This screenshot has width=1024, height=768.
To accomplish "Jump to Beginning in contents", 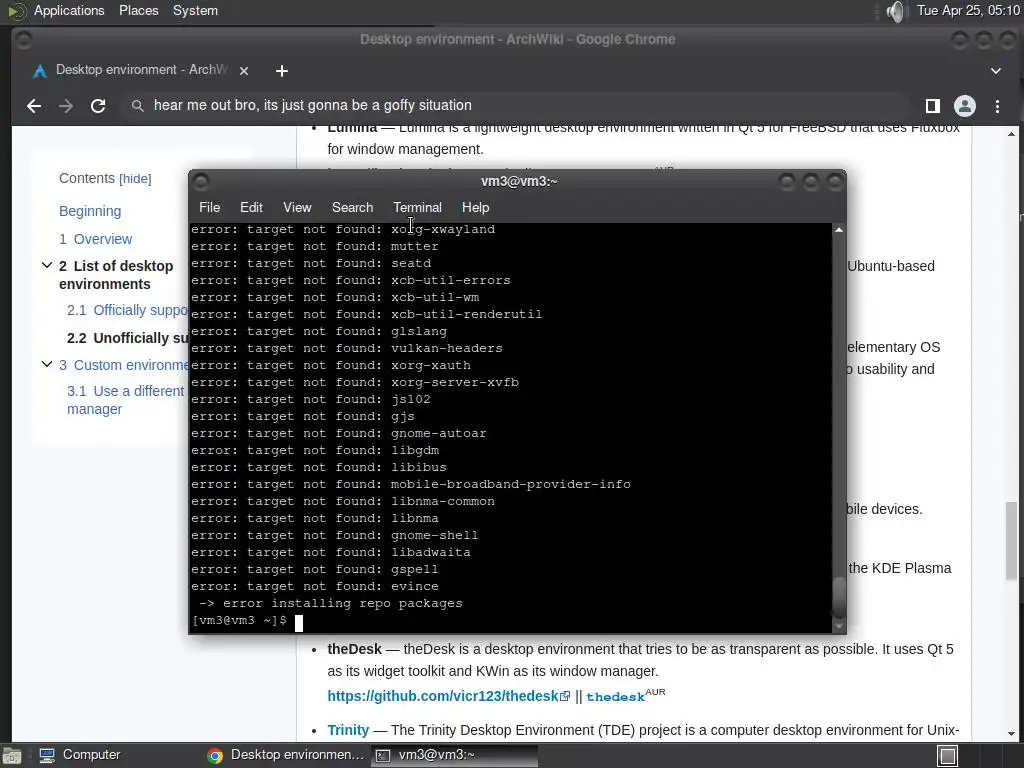I will tap(90, 211).
